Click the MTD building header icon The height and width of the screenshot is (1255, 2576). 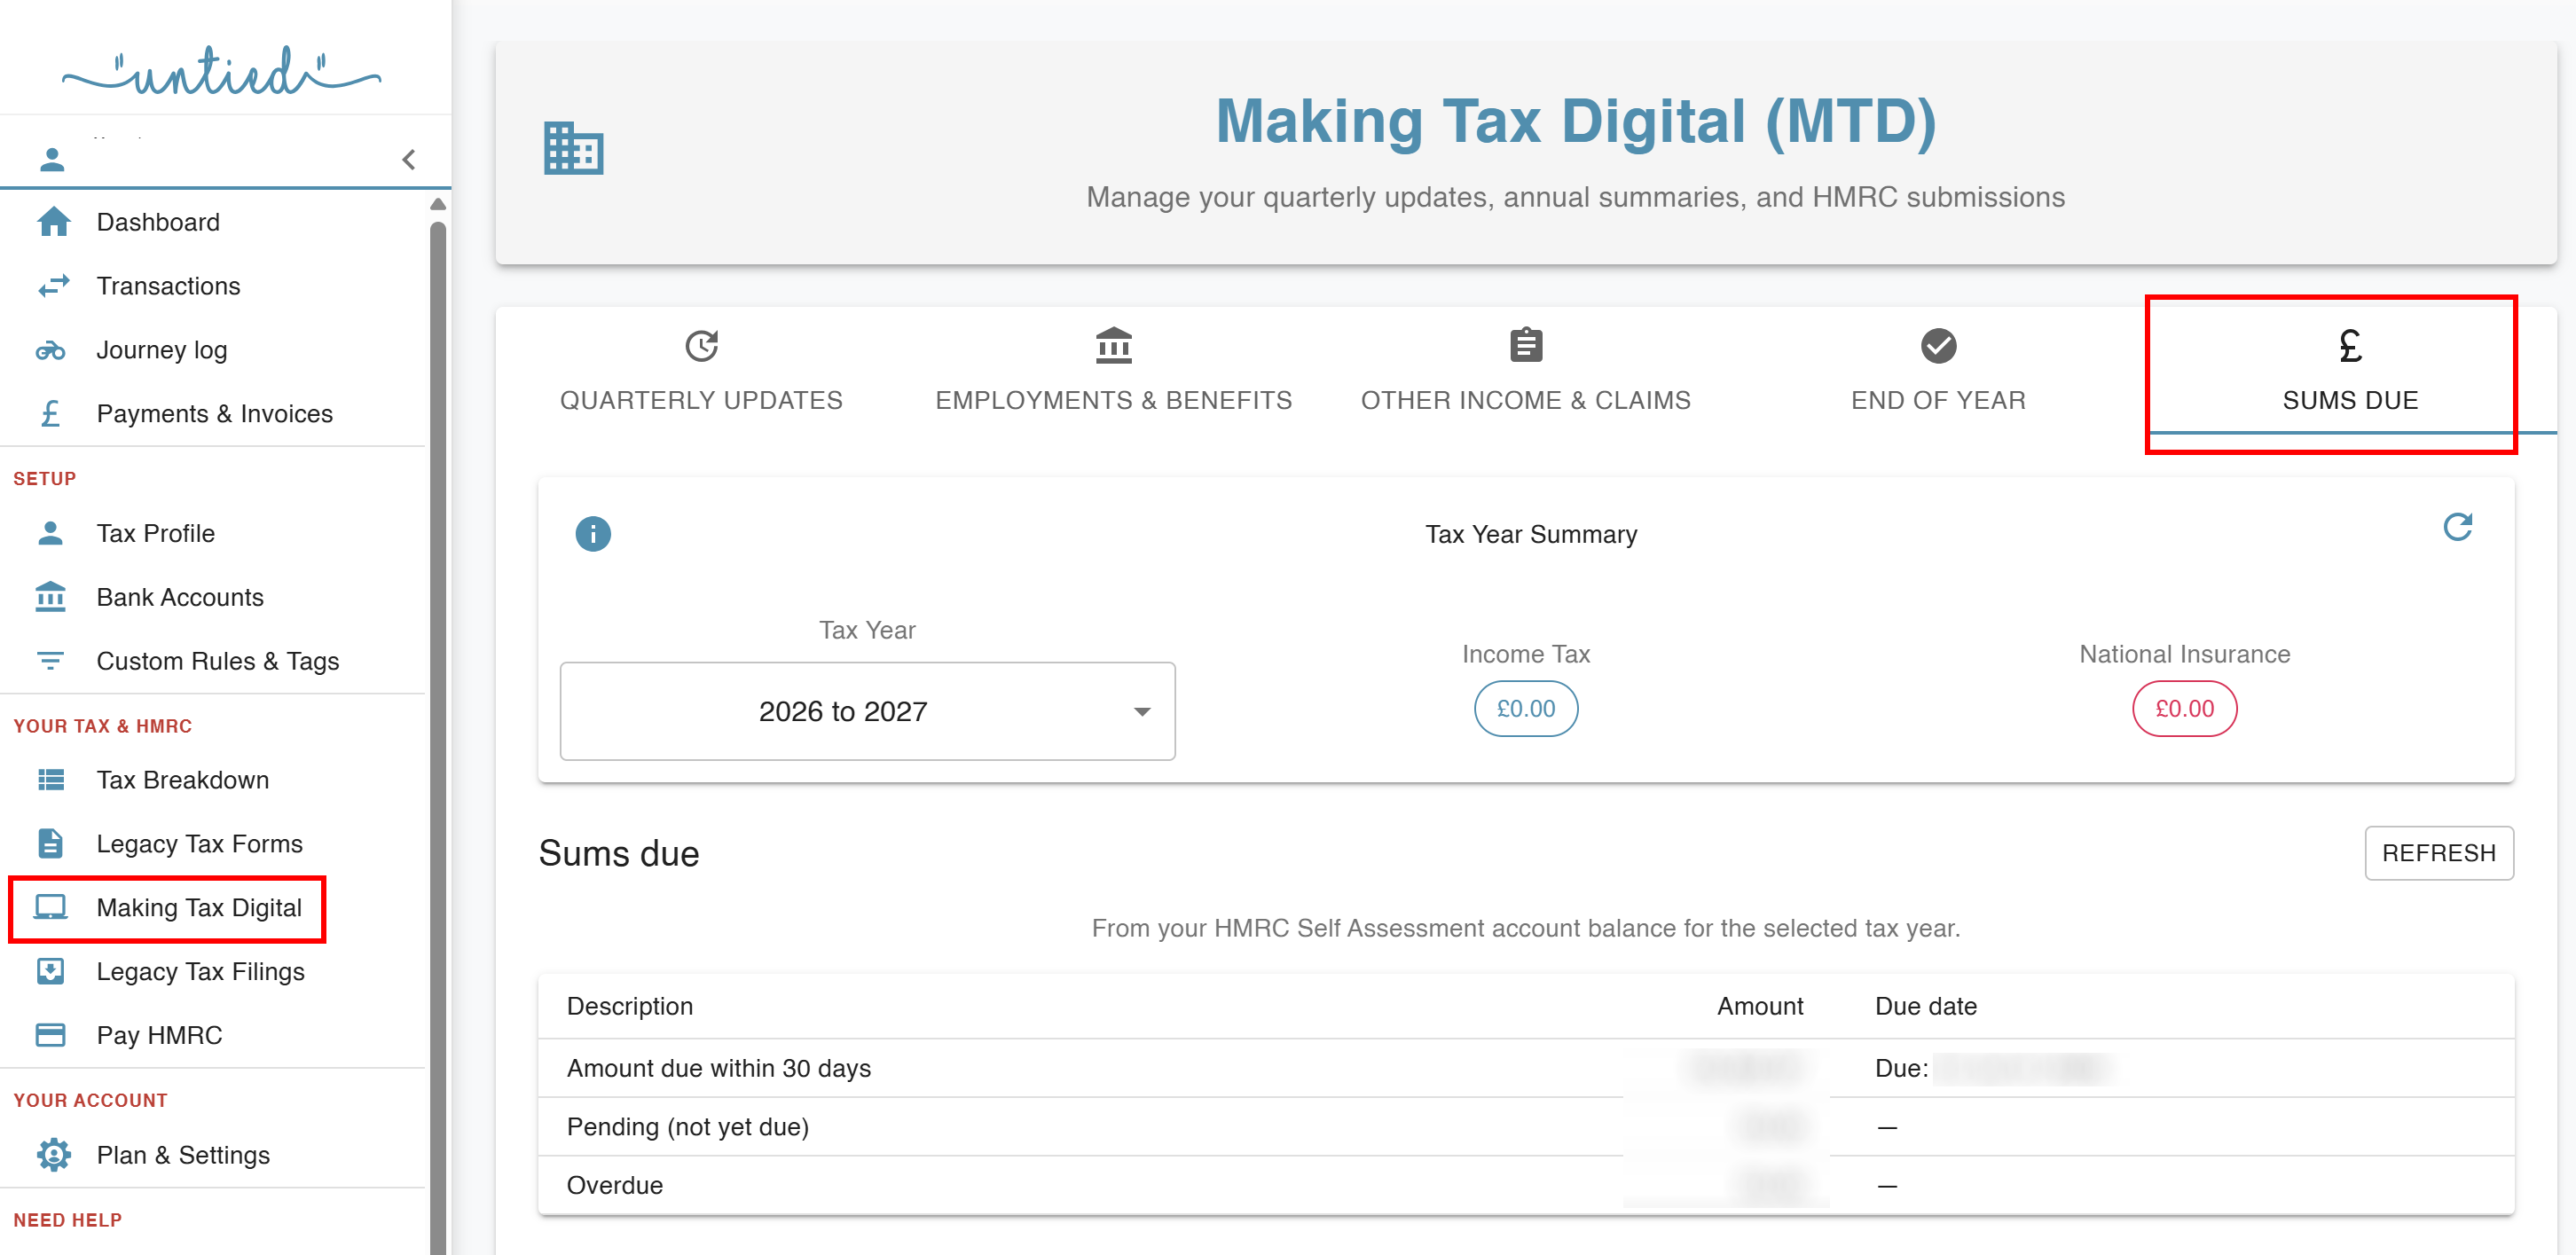tap(574, 148)
